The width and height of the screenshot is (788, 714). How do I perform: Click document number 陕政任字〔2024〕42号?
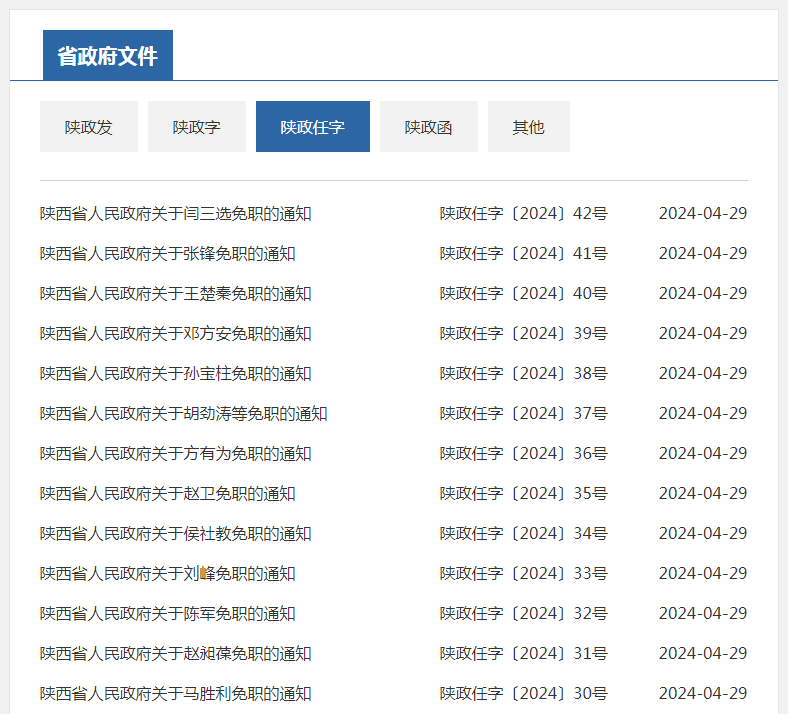click(x=523, y=214)
